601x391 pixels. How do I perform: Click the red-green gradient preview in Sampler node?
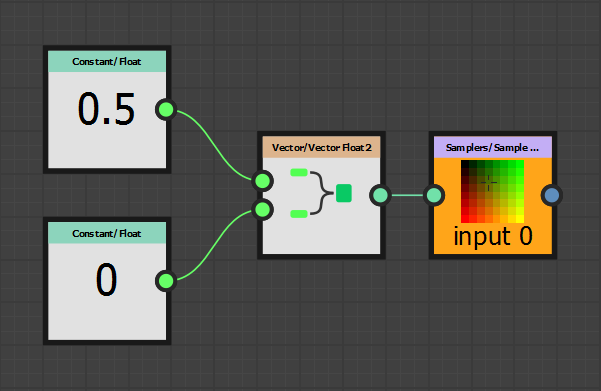pos(493,191)
